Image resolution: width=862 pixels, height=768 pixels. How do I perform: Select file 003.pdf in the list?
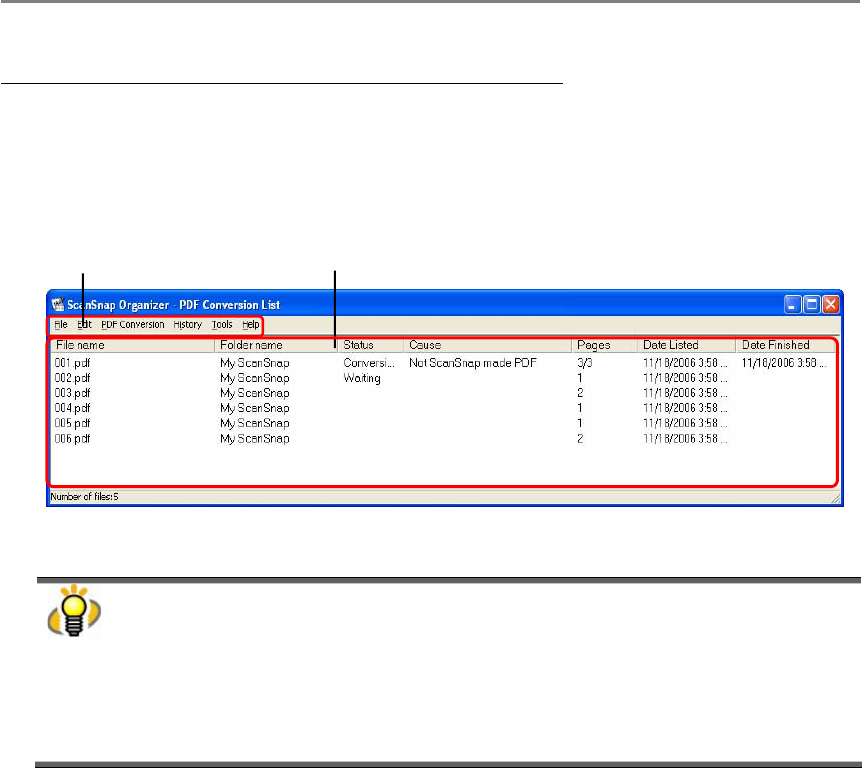point(72,394)
